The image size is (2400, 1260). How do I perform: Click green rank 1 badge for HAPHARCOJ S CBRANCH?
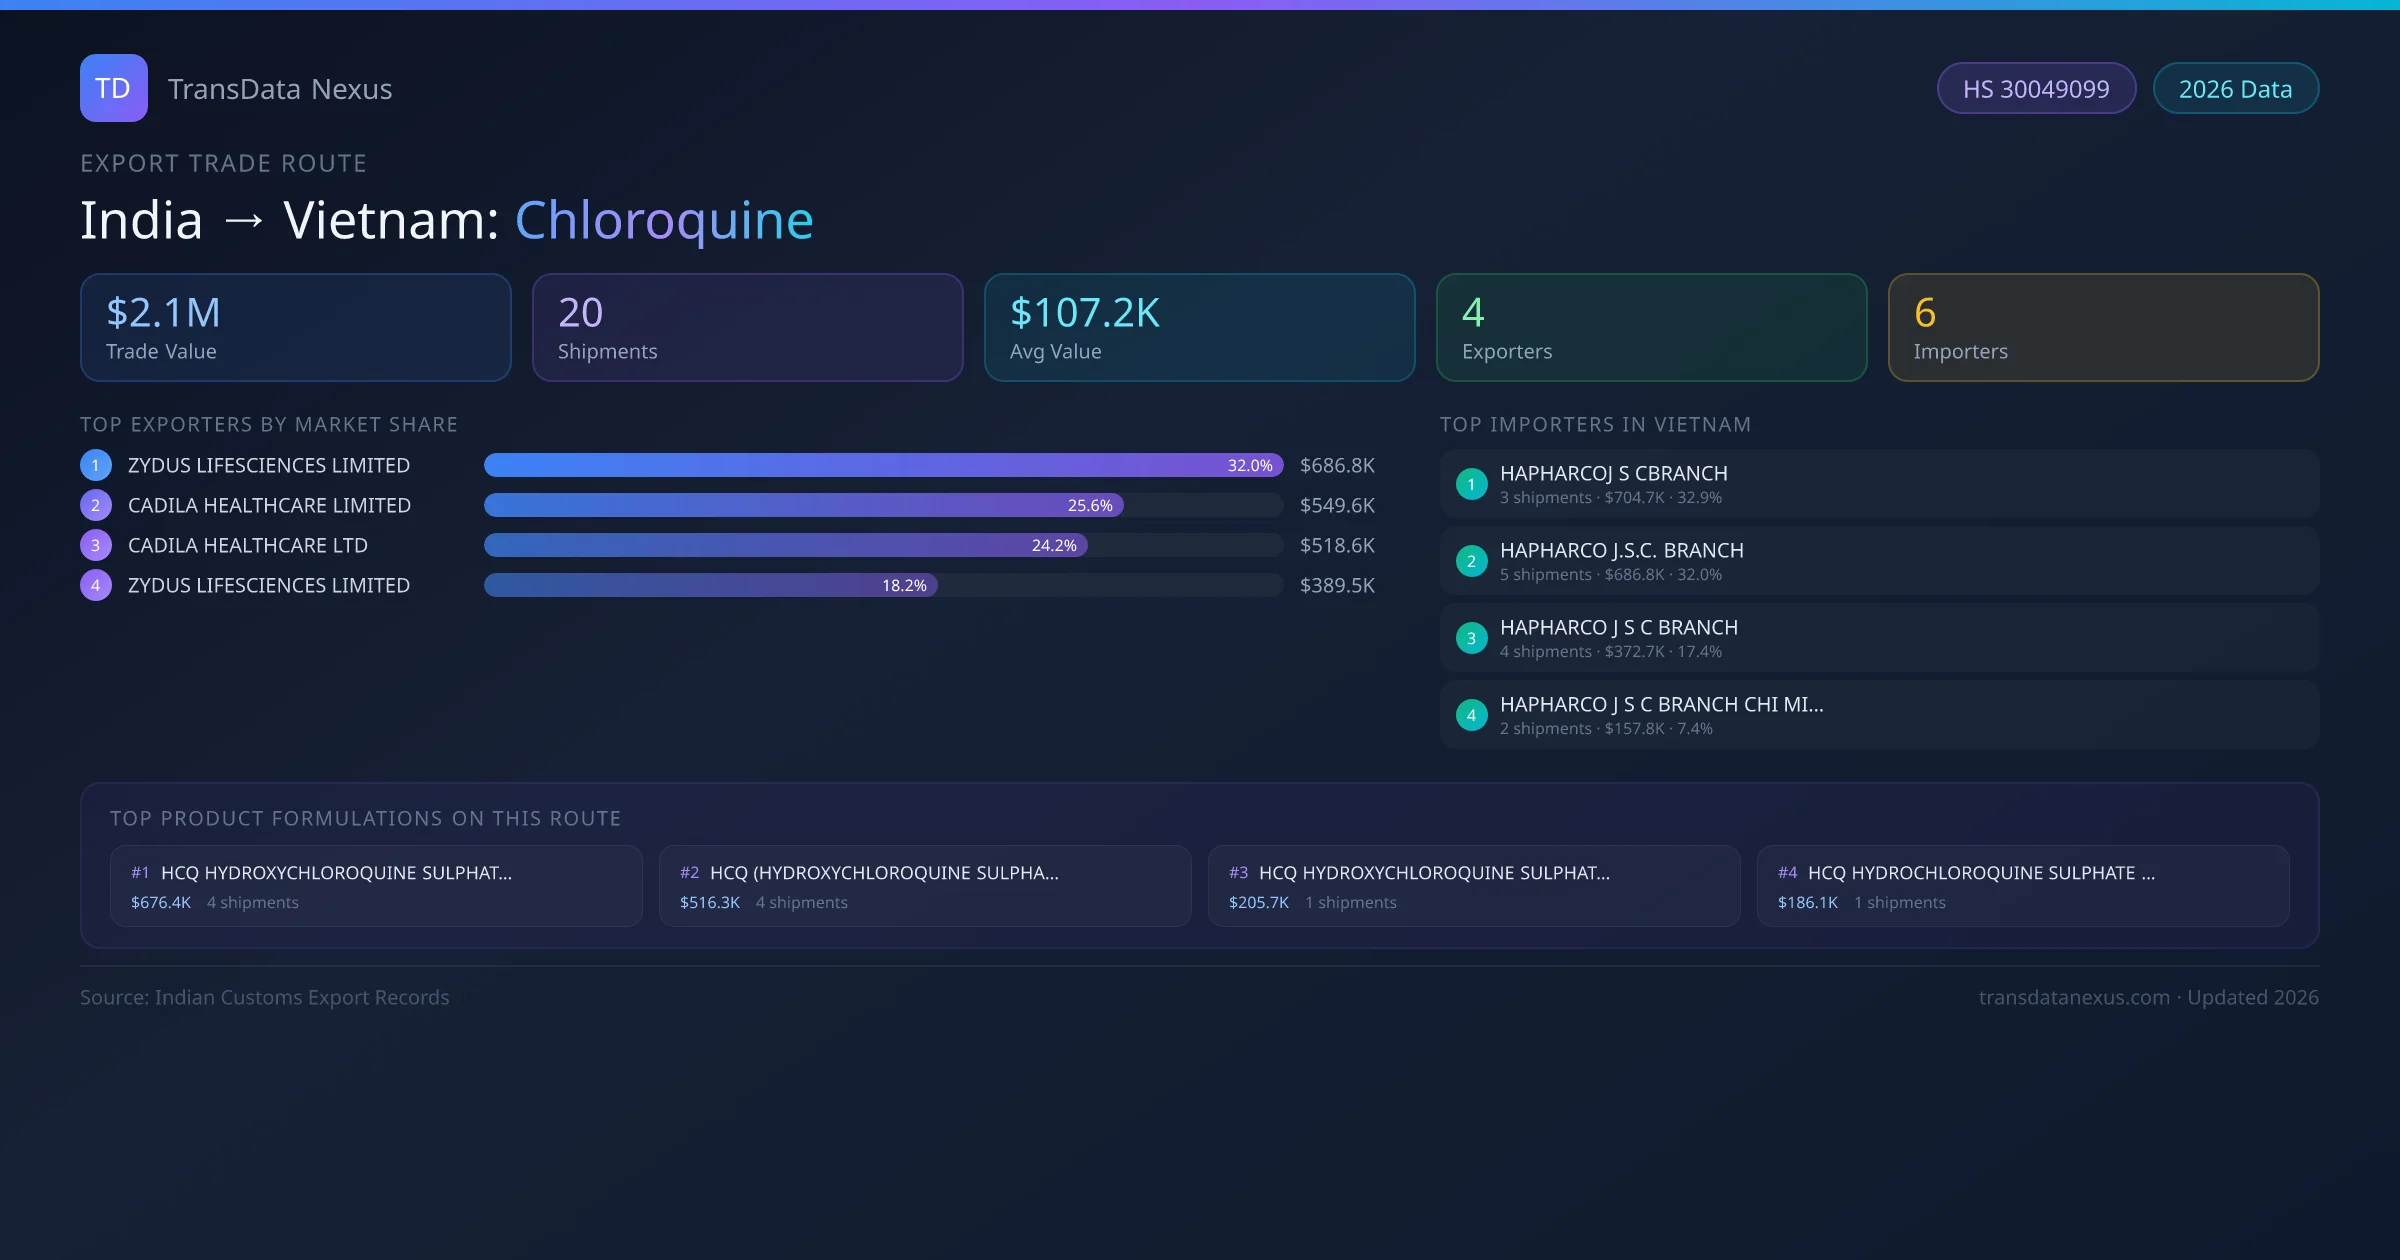[1471, 484]
